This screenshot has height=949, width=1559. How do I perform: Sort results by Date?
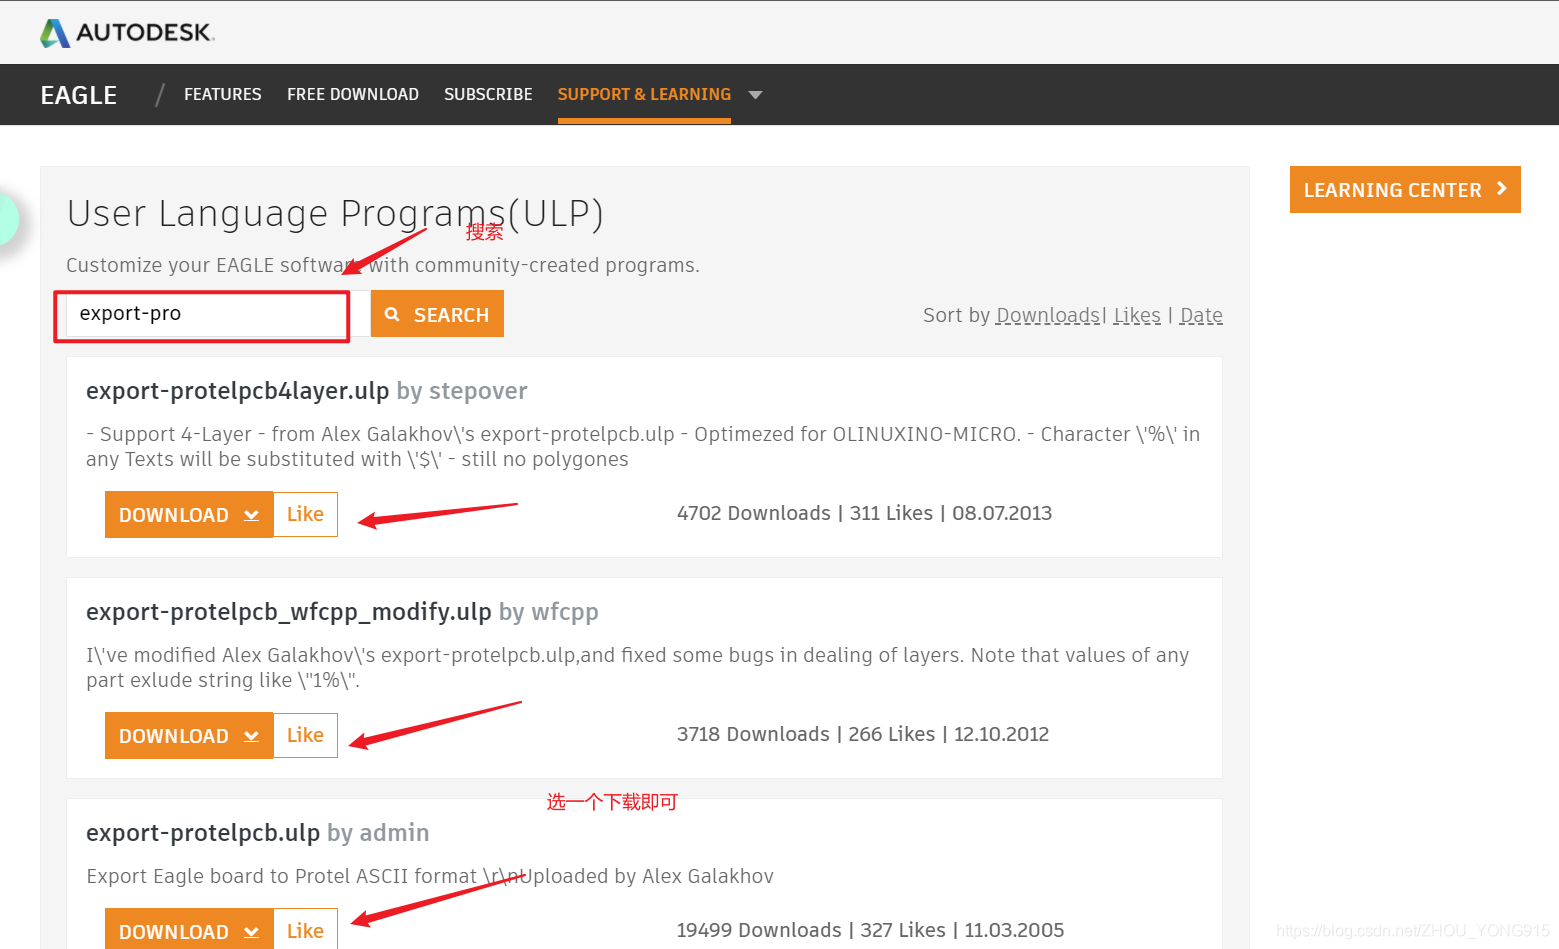(1201, 316)
